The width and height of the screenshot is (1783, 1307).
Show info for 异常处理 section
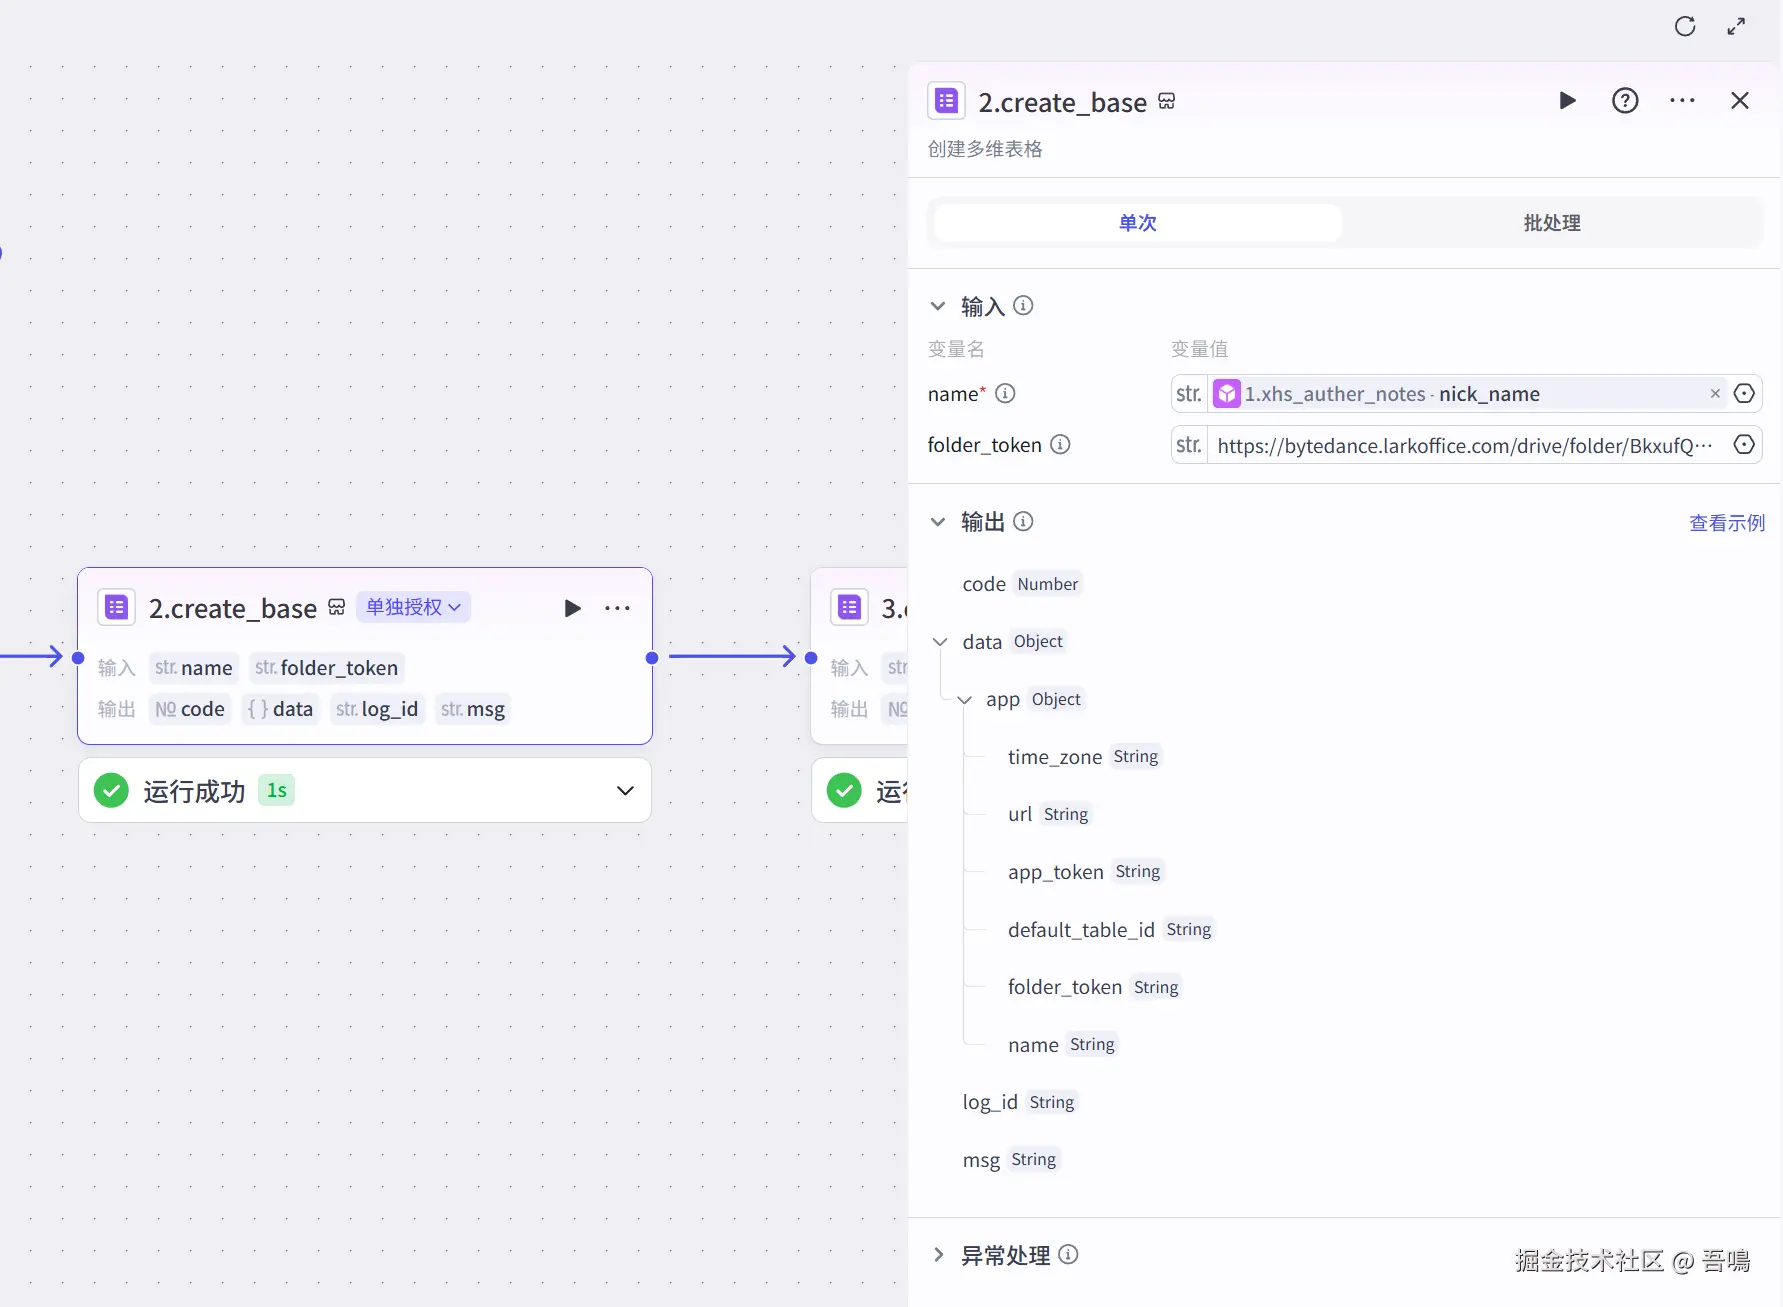click(x=1068, y=1254)
